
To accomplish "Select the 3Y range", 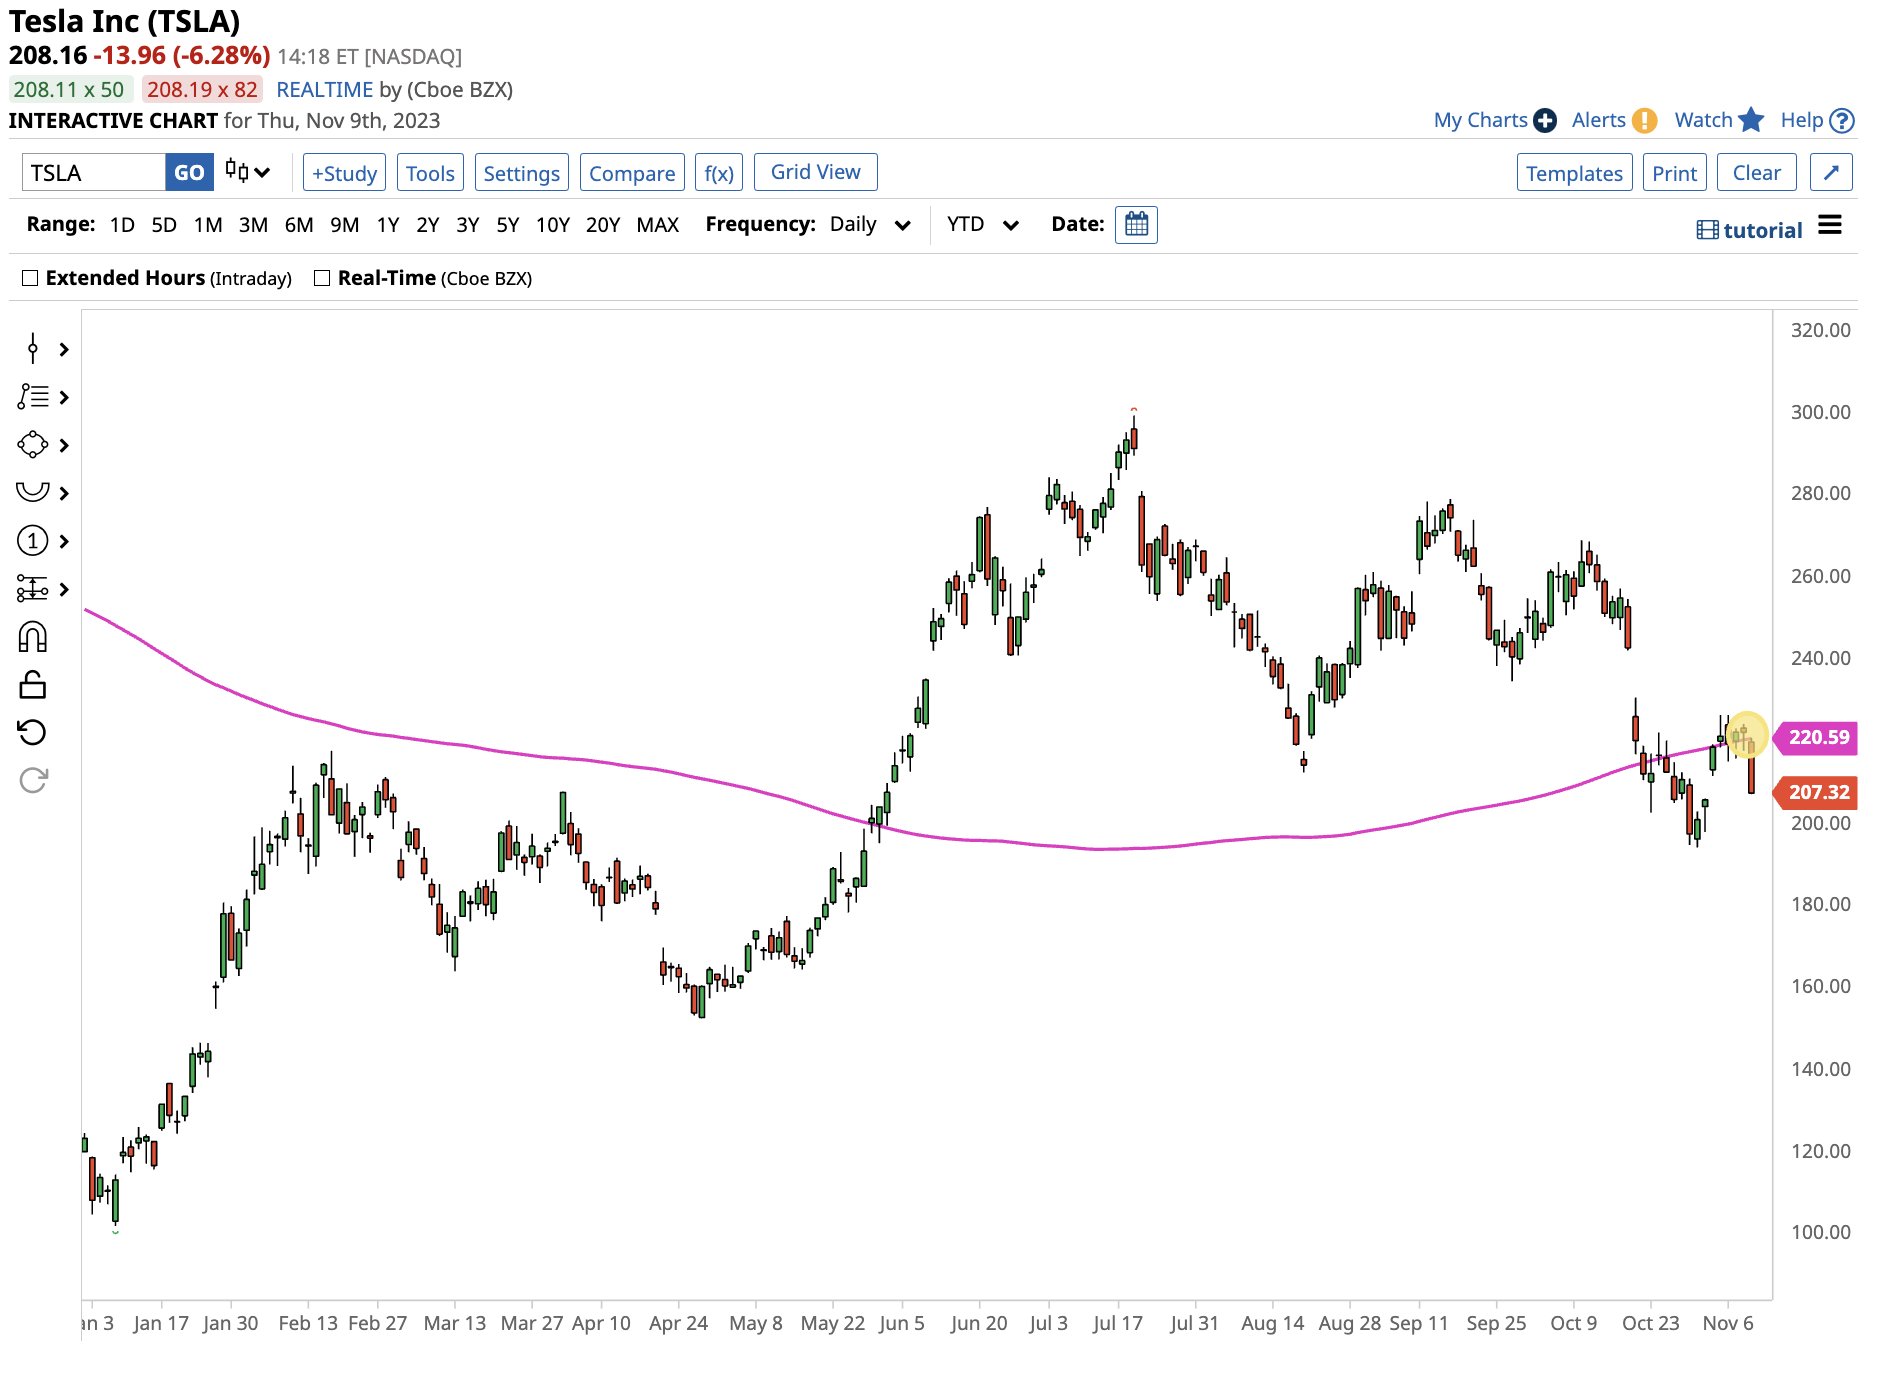I will (x=468, y=224).
